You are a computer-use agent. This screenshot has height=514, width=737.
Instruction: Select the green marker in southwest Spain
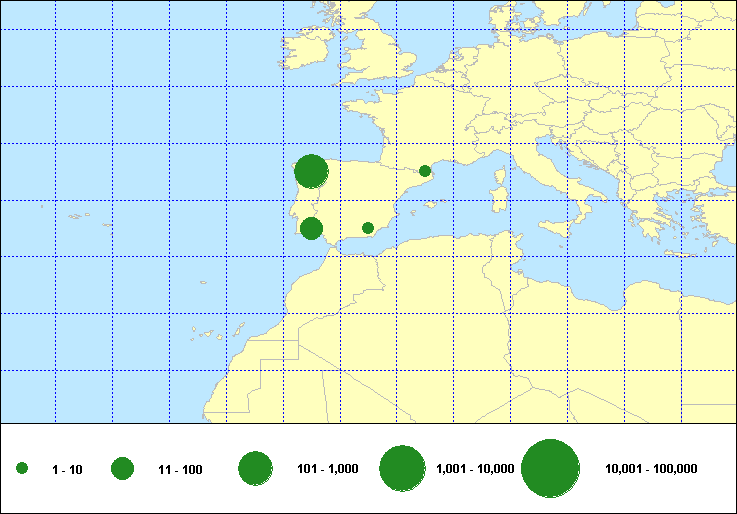pyautogui.click(x=311, y=228)
